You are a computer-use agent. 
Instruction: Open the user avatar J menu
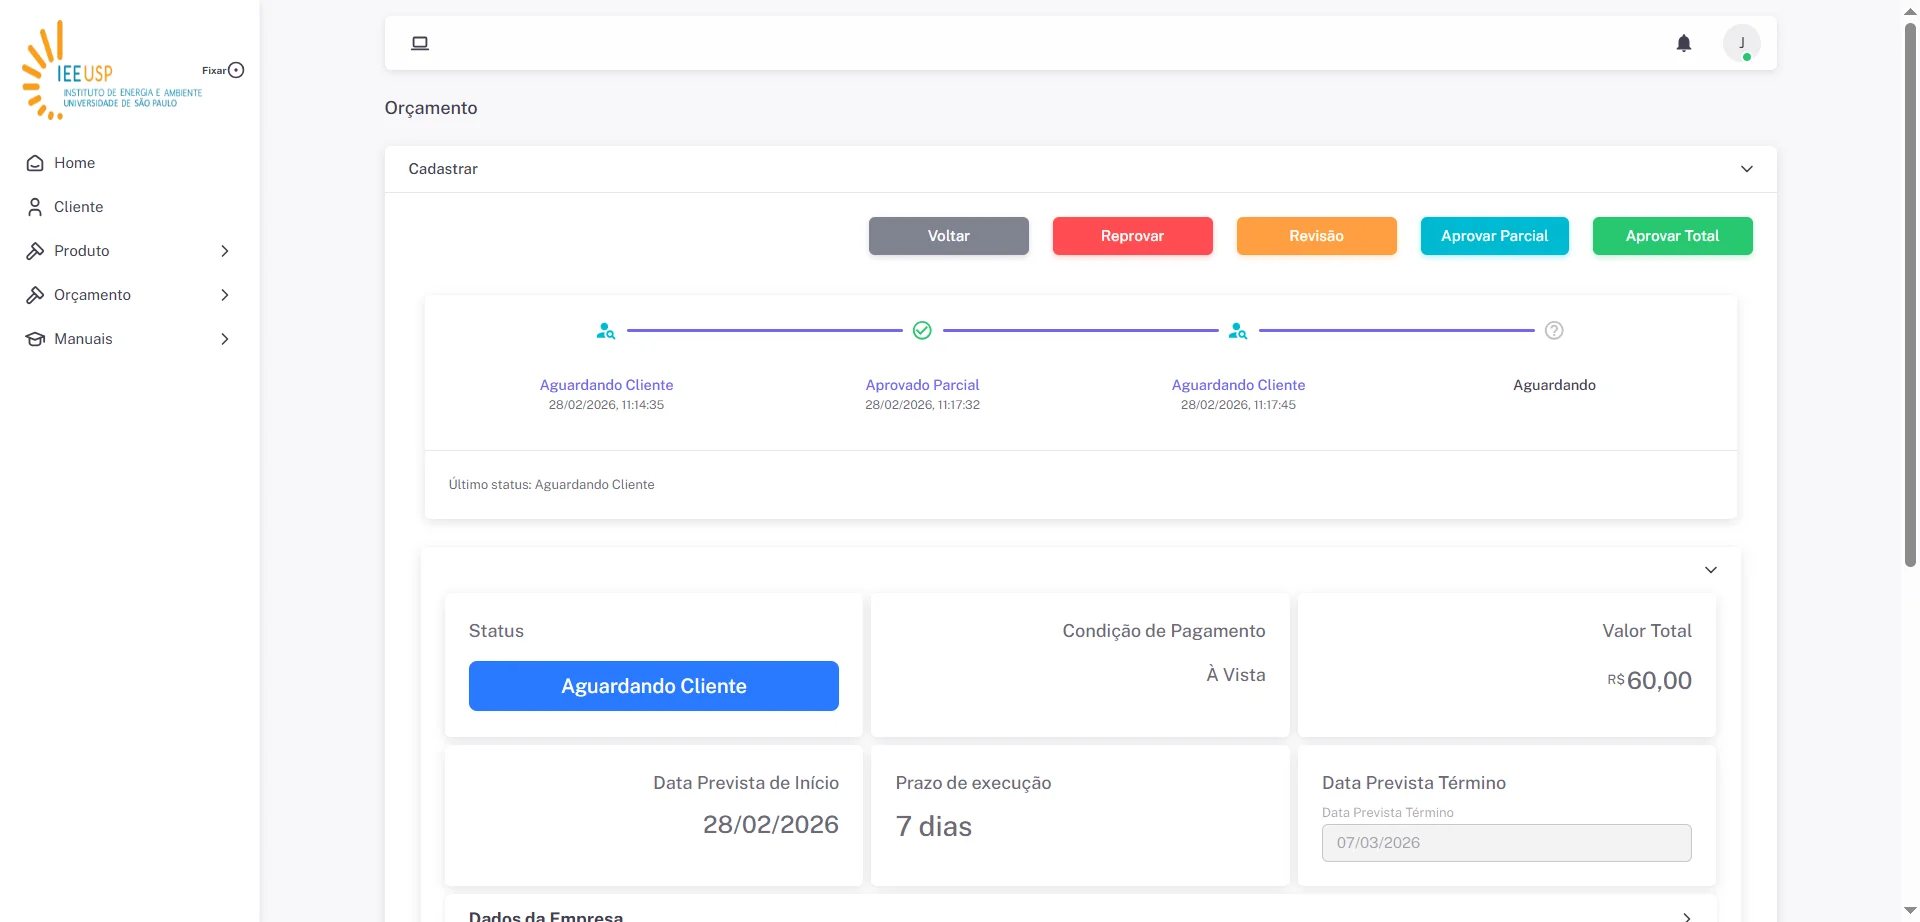(x=1742, y=43)
